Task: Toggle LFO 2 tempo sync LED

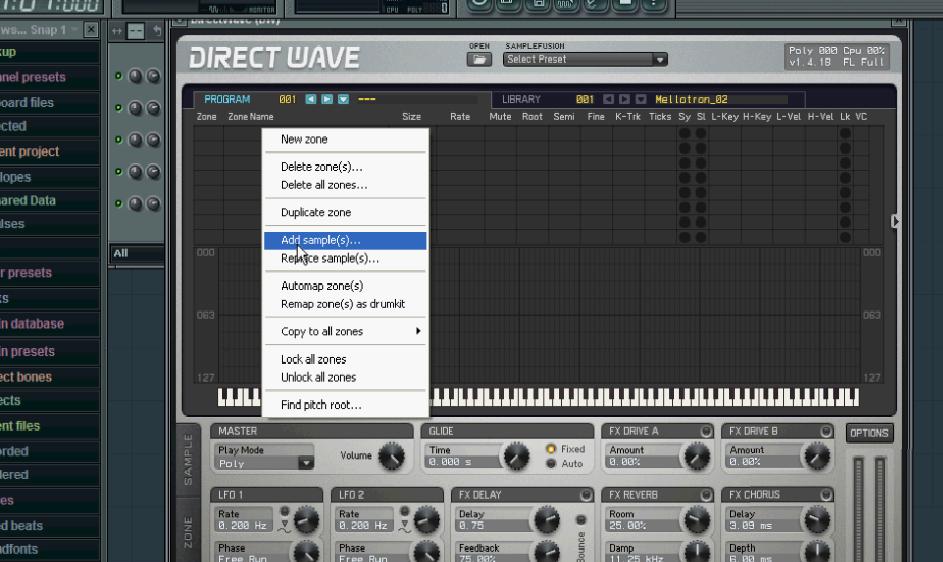Action: tap(405, 511)
